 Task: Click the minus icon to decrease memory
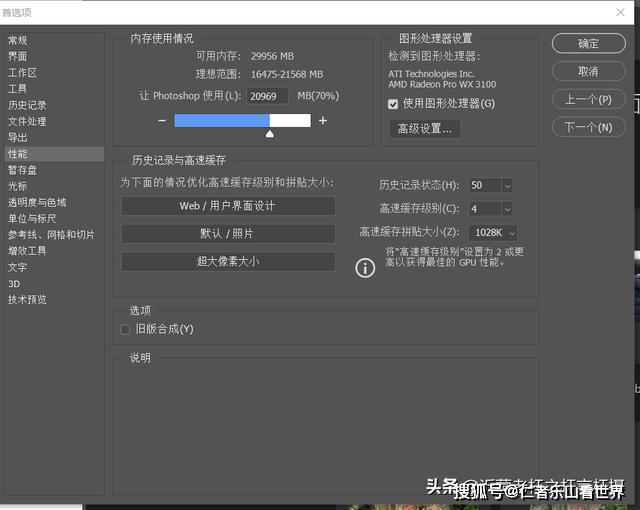point(162,121)
